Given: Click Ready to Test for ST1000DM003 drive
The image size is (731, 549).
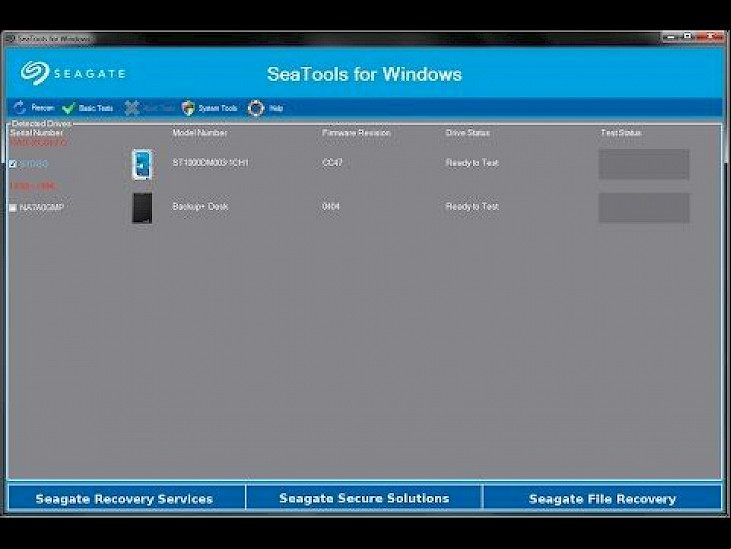Looking at the screenshot, I should (x=472, y=163).
